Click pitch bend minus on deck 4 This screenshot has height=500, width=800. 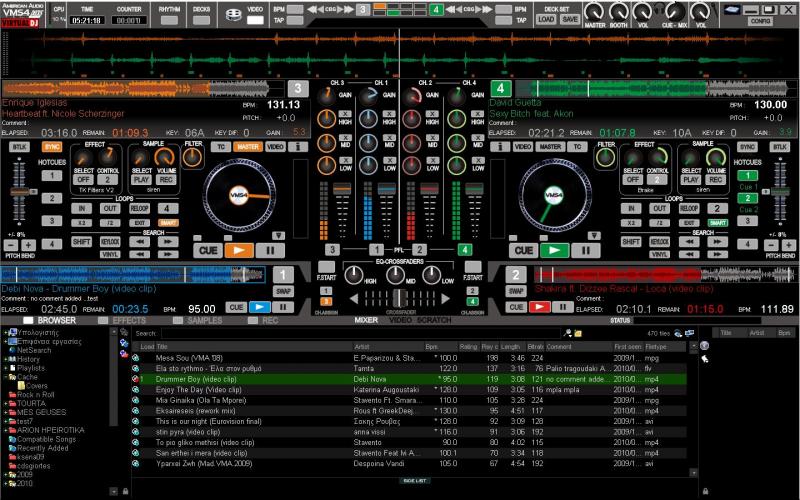[771, 245]
